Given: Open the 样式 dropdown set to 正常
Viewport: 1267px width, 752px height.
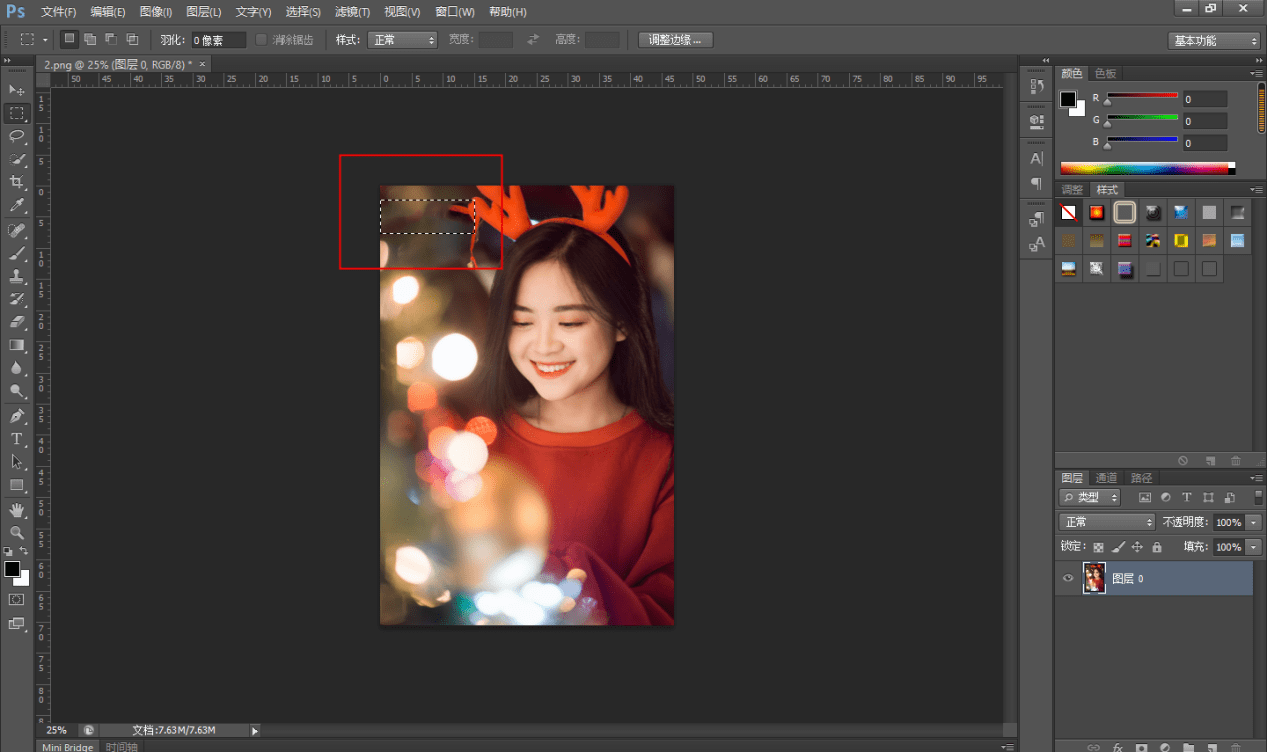Looking at the screenshot, I should coord(403,40).
